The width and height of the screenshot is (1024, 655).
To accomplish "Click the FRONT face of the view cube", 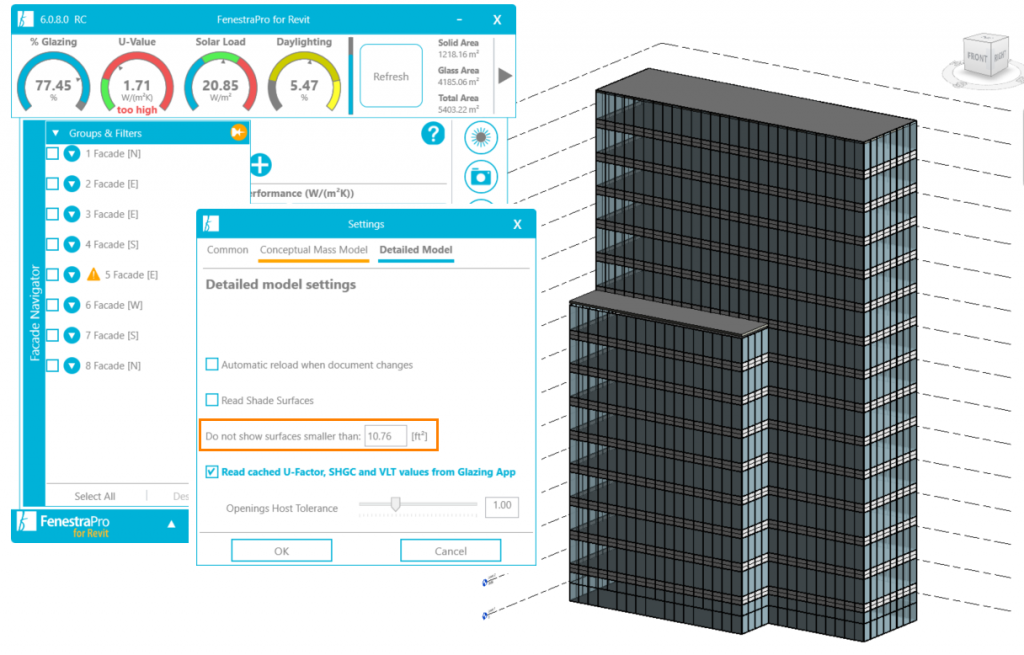I will pyautogui.click(x=977, y=57).
